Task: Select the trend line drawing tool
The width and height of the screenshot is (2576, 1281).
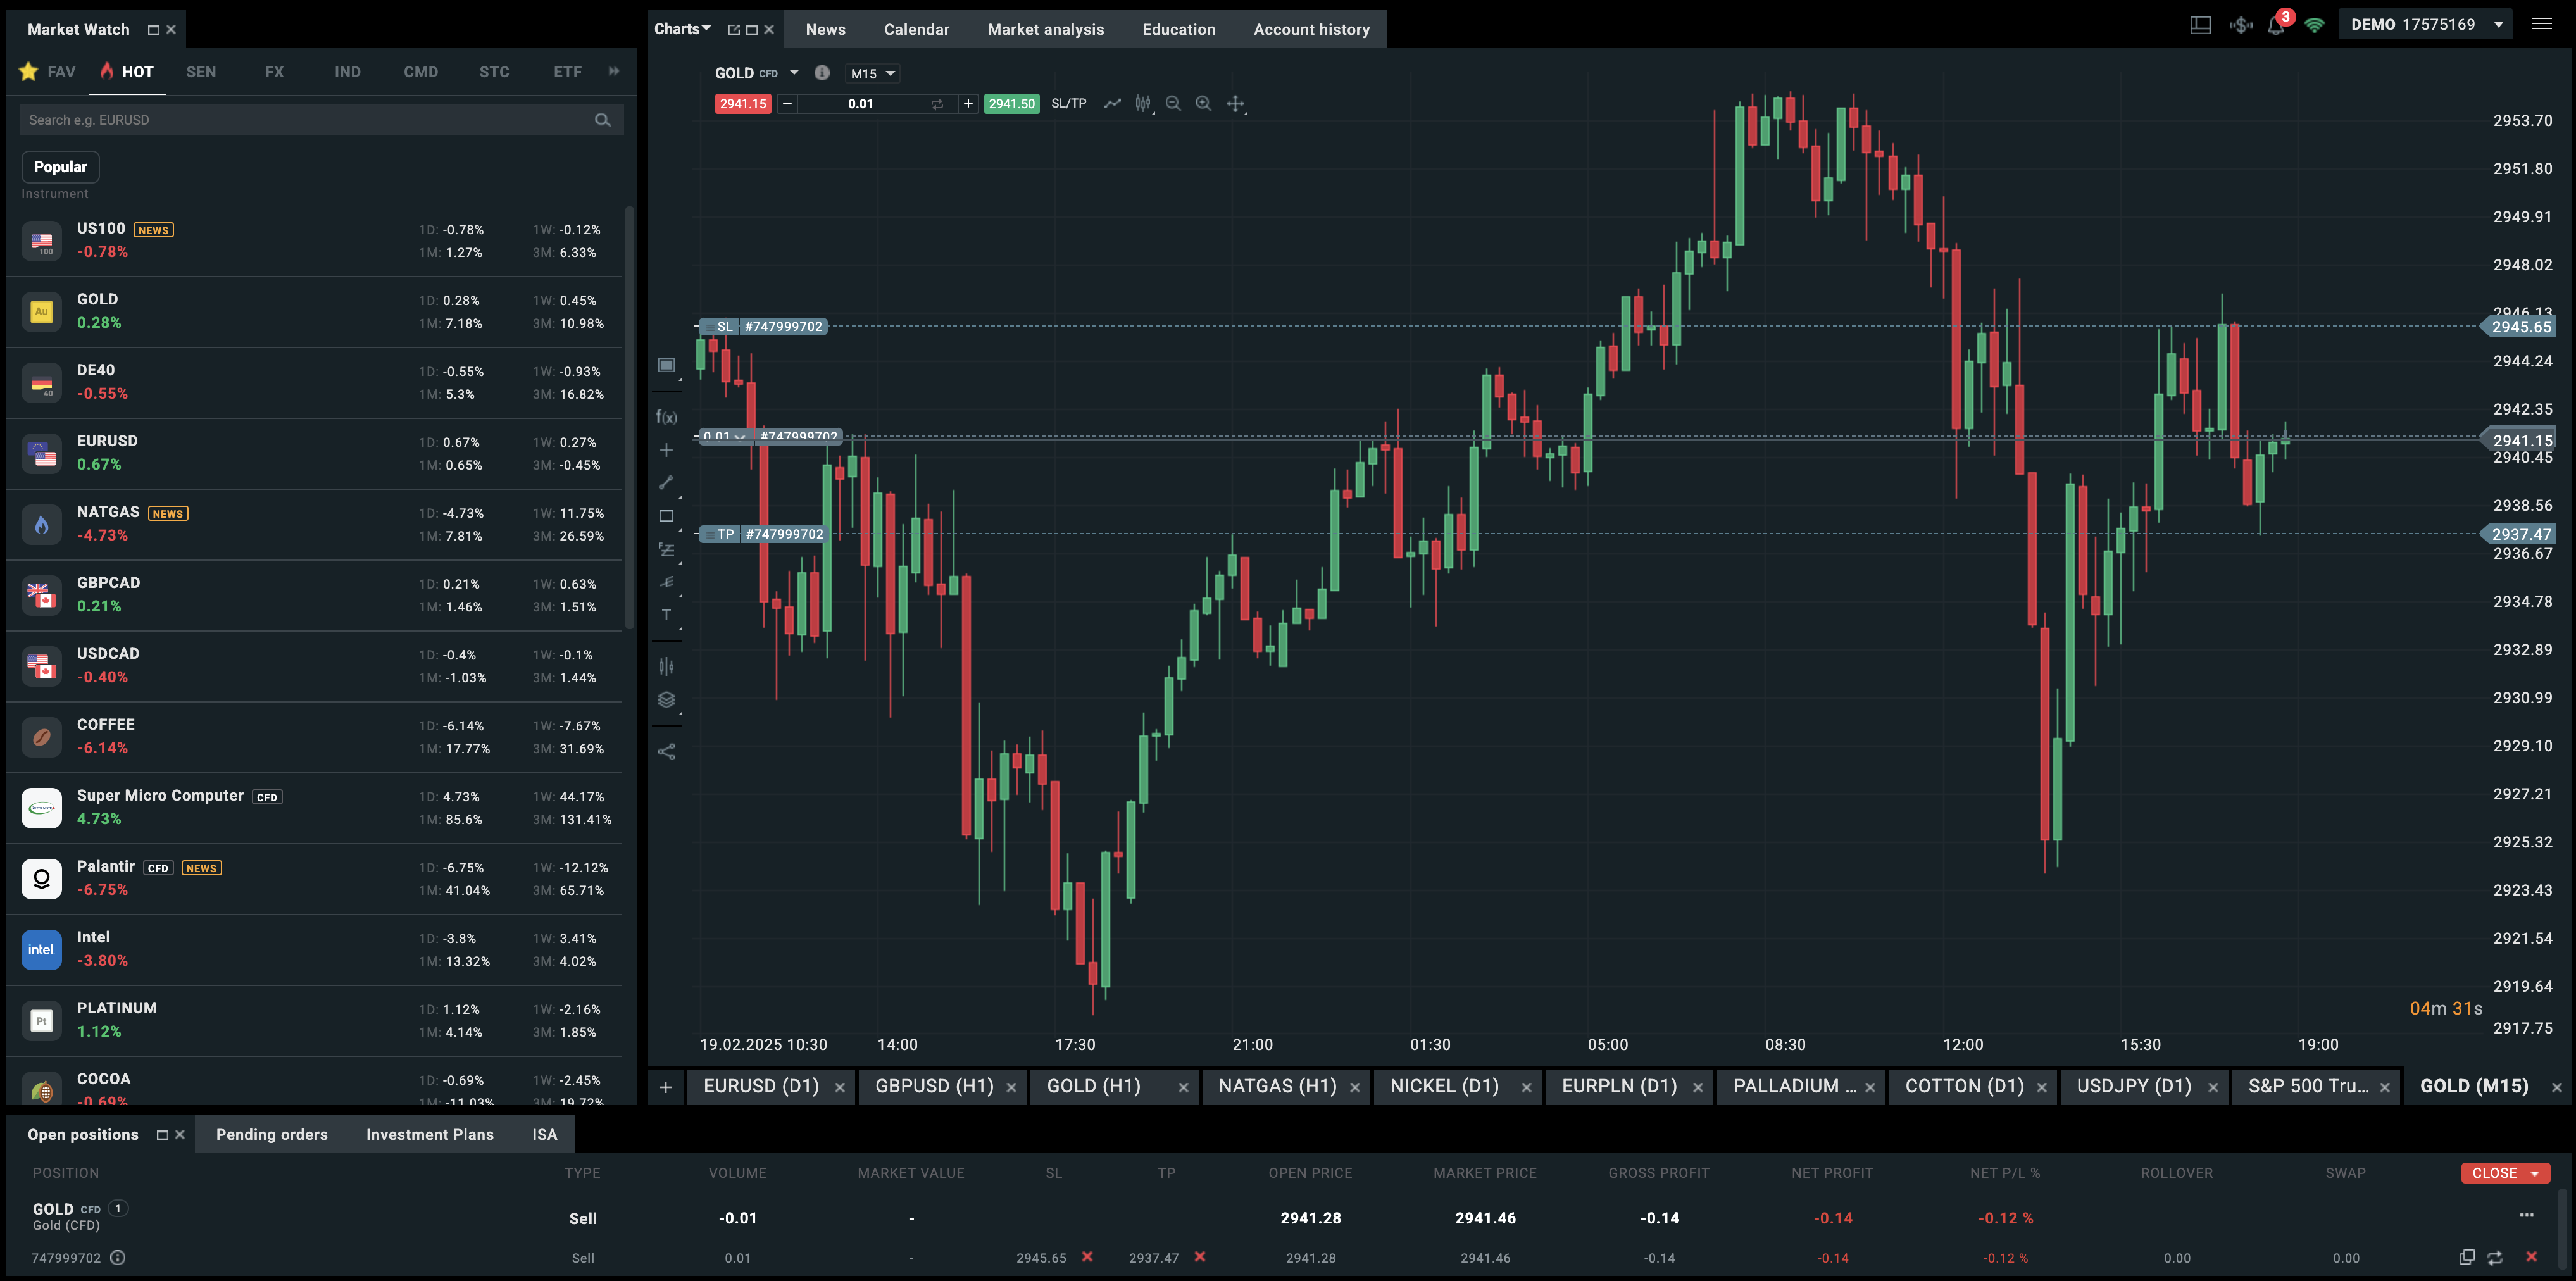Action: point(666,483)
